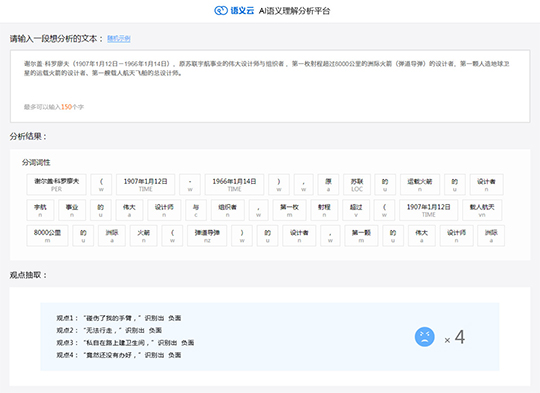Click the AI语义理解分析平台 title text
This screenshot has width=540, height=393.
294,11
